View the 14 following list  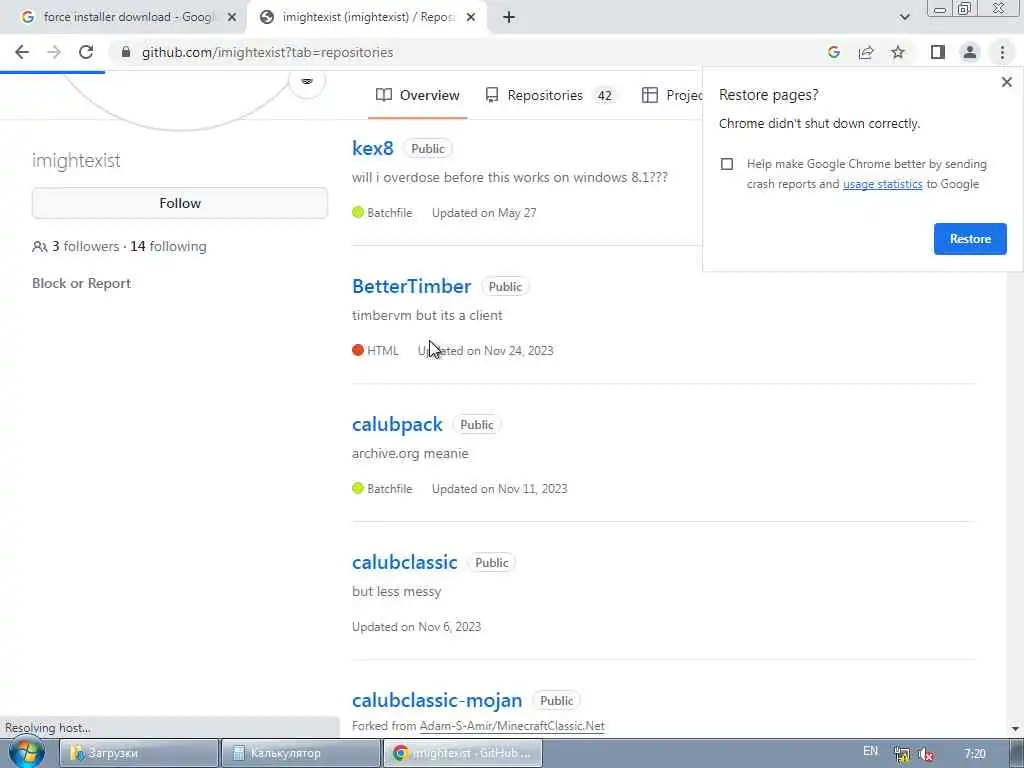tap(168, 247)
